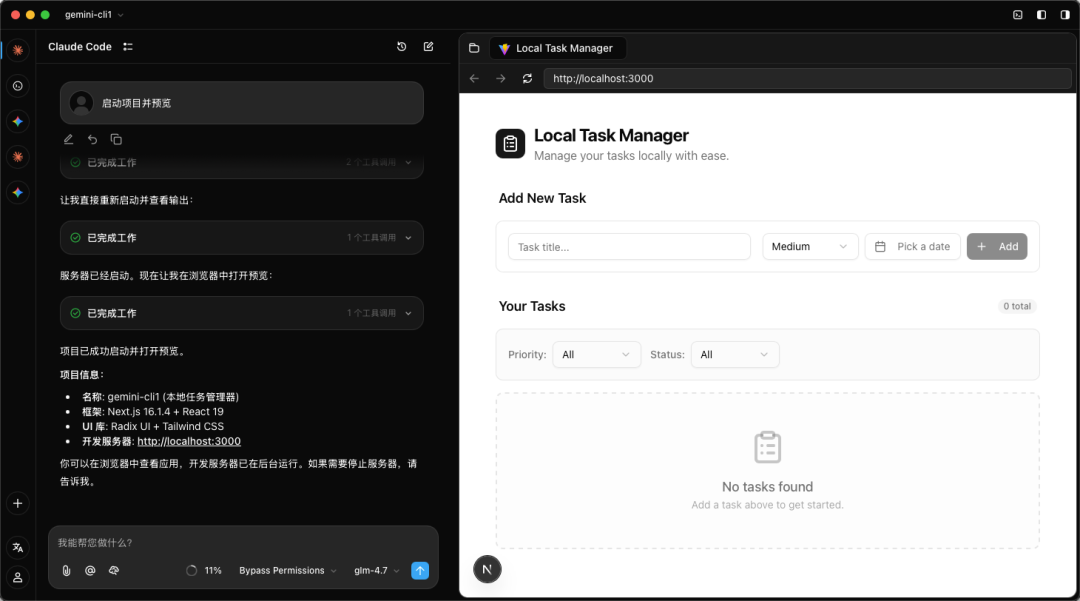Open the Medium priority dropdown
The height and width of the screenshot is (601, 1080).
coord(810,247)
